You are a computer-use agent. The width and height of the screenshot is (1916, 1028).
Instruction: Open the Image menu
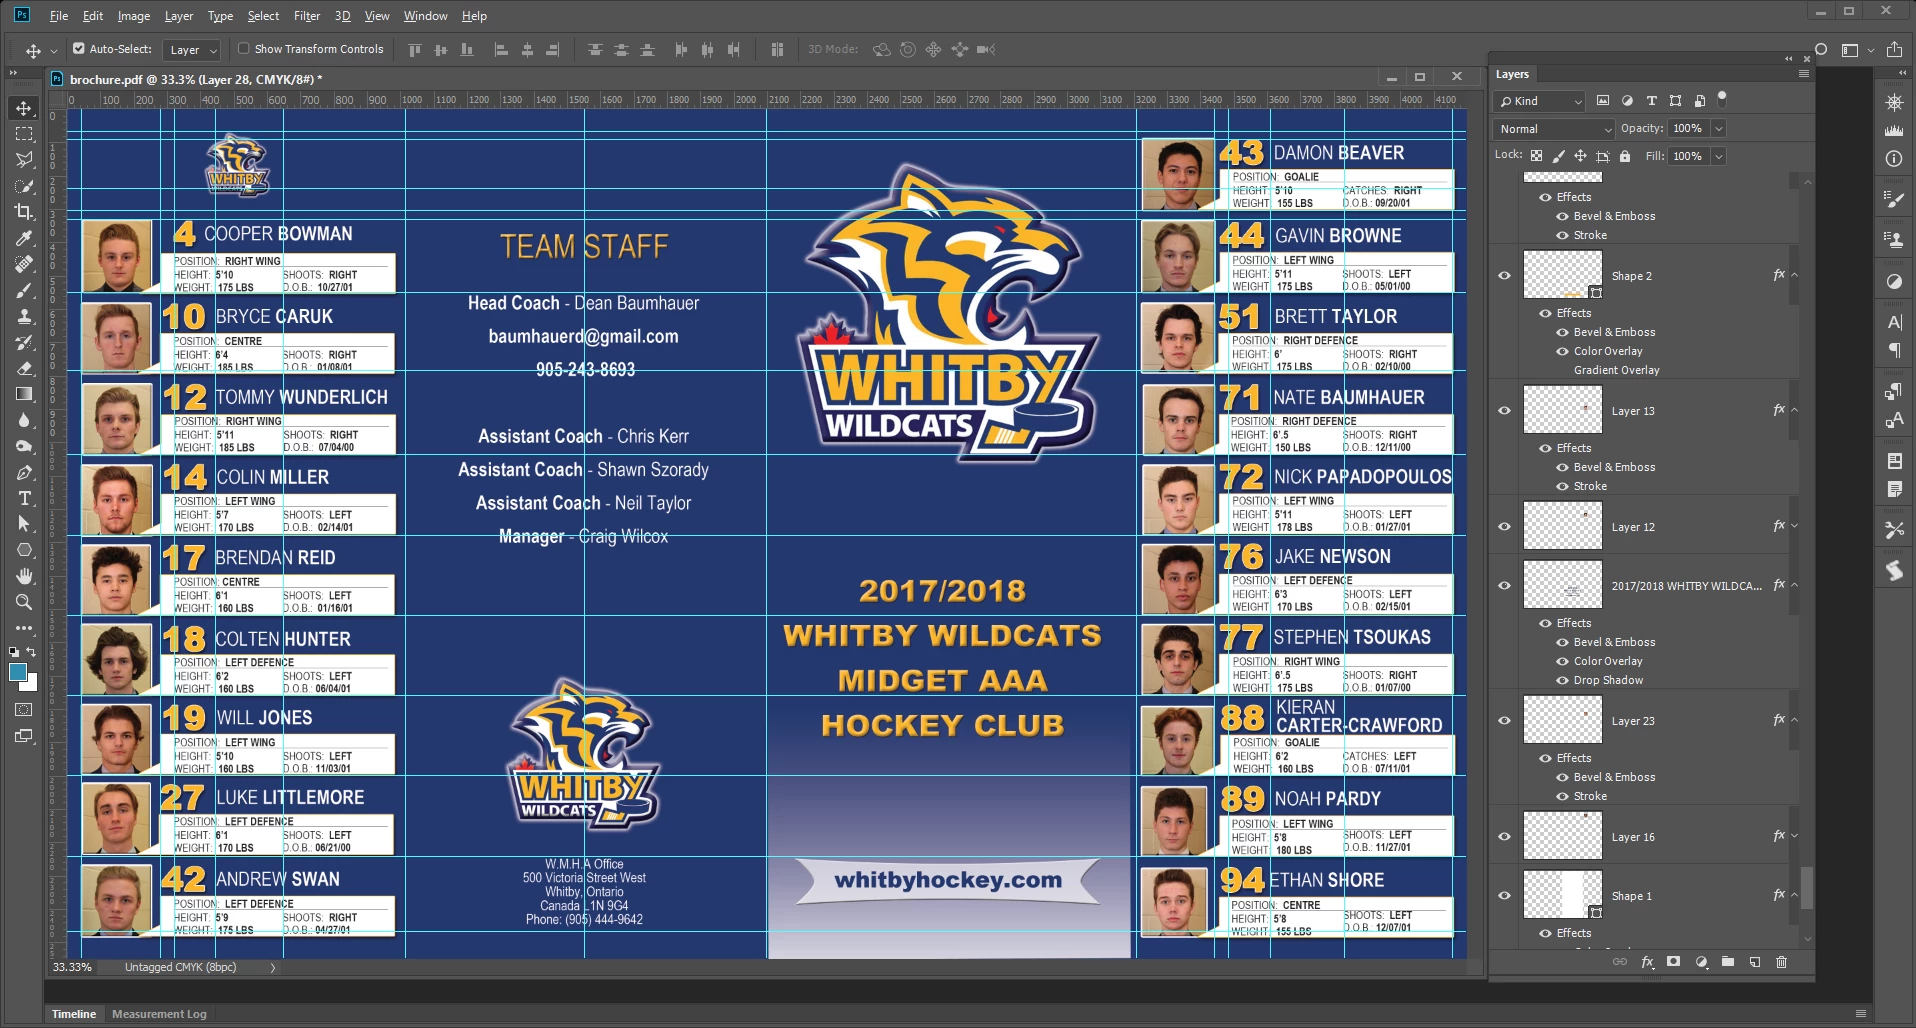[134, 16]
